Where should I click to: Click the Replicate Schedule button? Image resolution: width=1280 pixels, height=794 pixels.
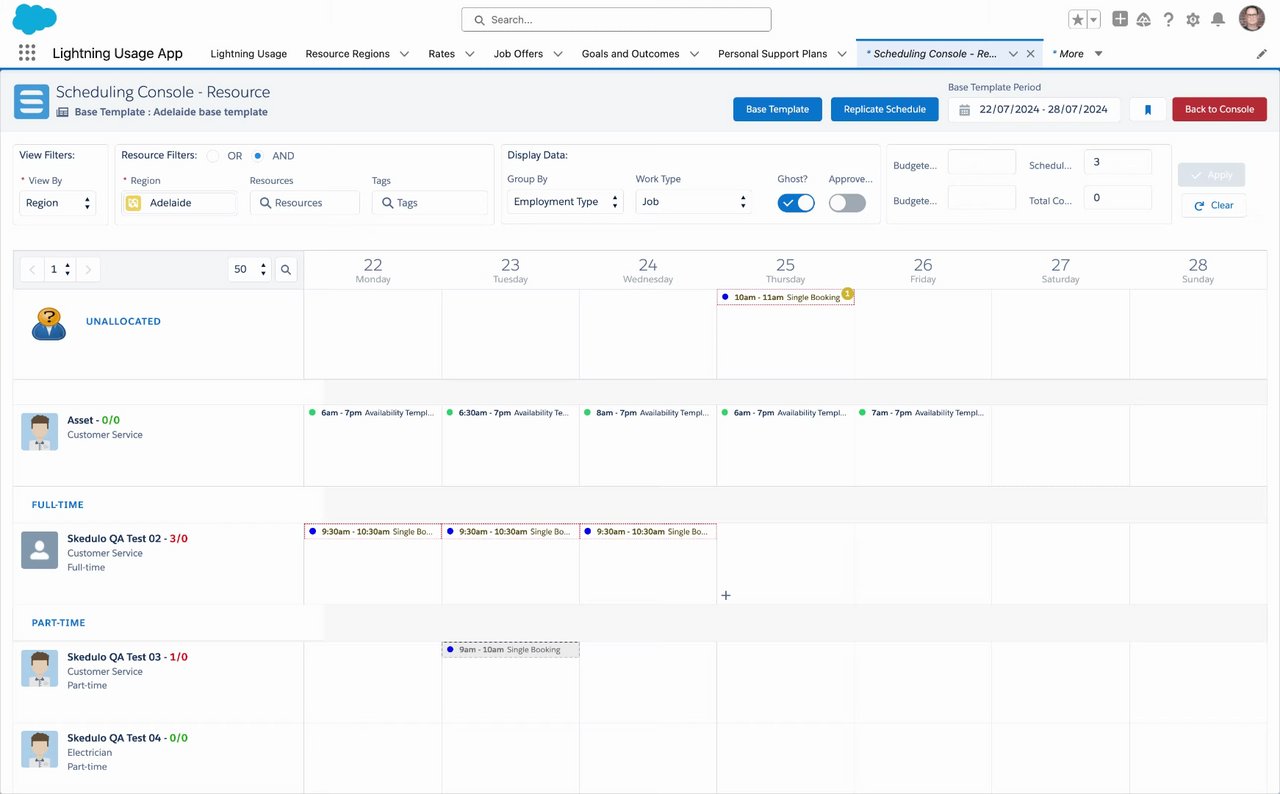point(884,109)
